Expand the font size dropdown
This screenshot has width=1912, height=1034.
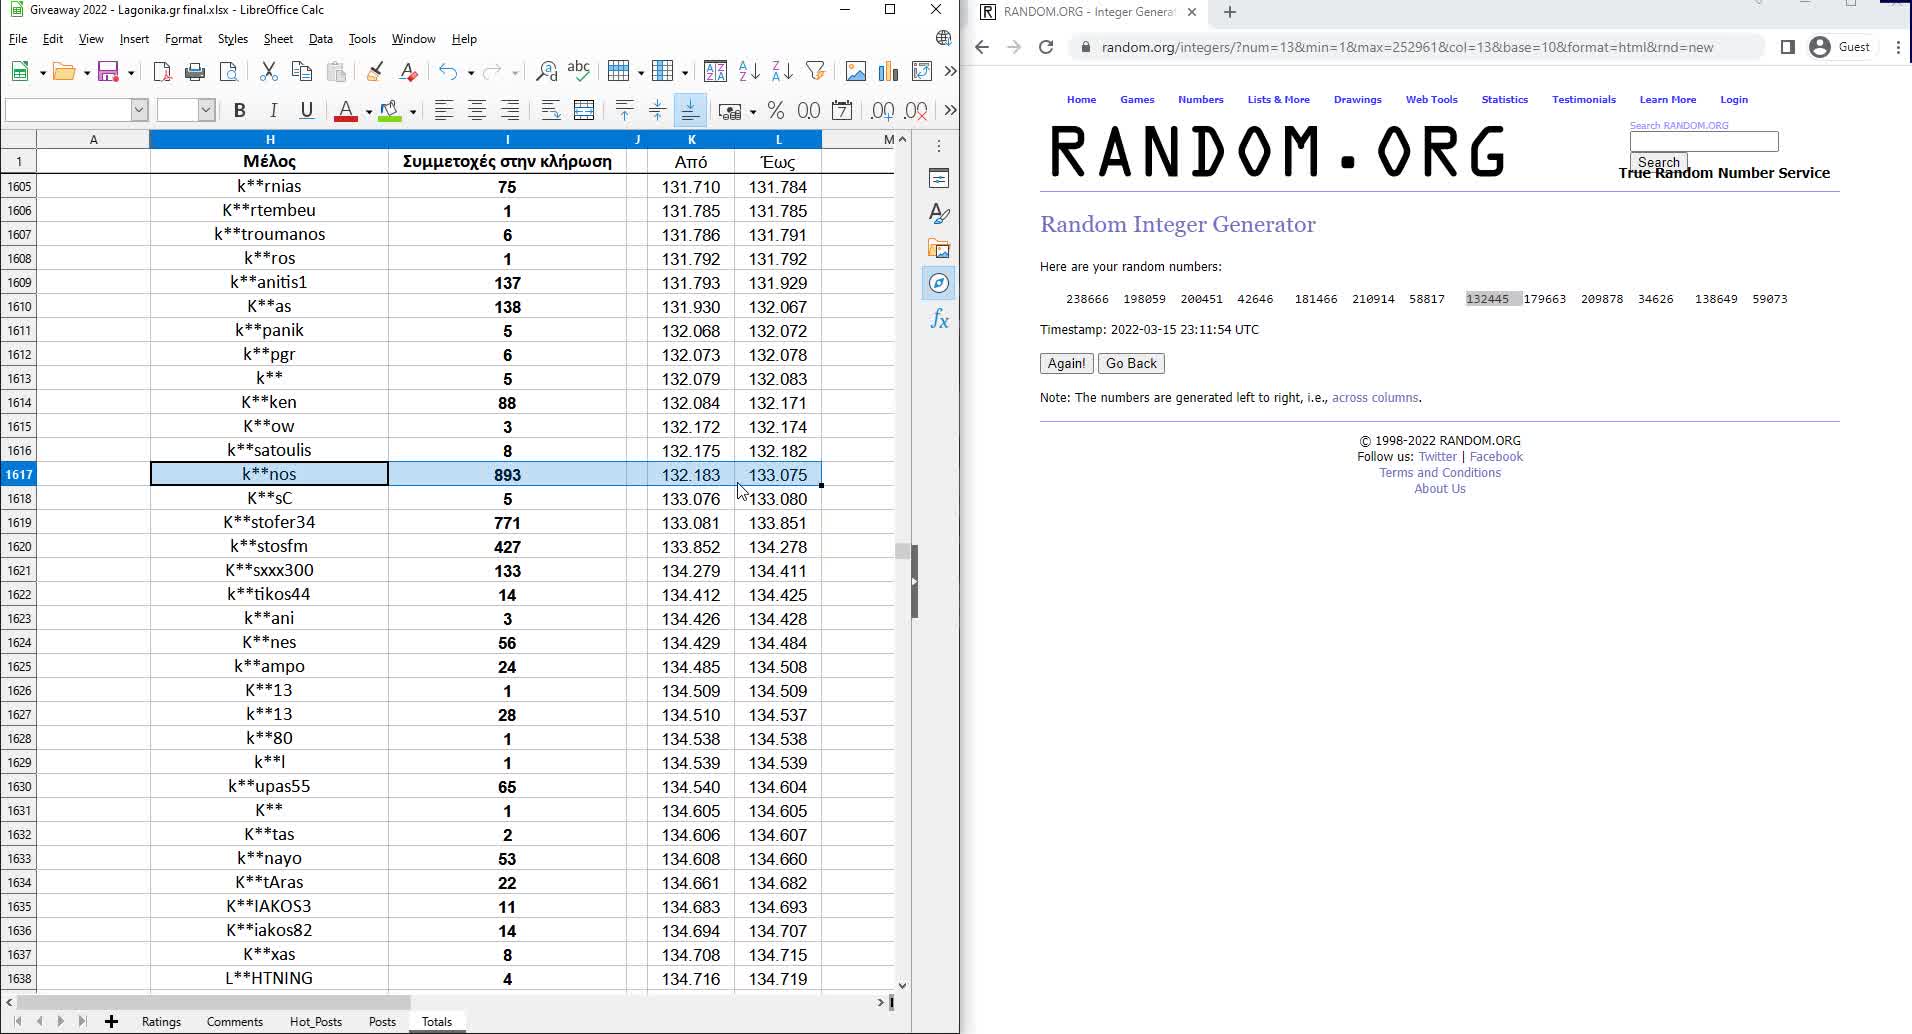206,110
